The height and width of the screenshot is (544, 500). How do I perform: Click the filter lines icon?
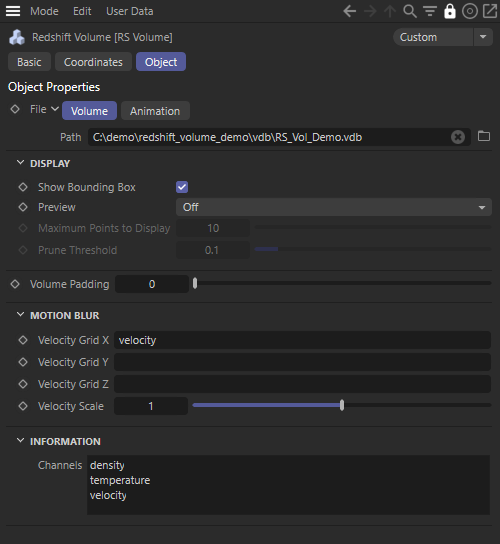coord(430,11)
